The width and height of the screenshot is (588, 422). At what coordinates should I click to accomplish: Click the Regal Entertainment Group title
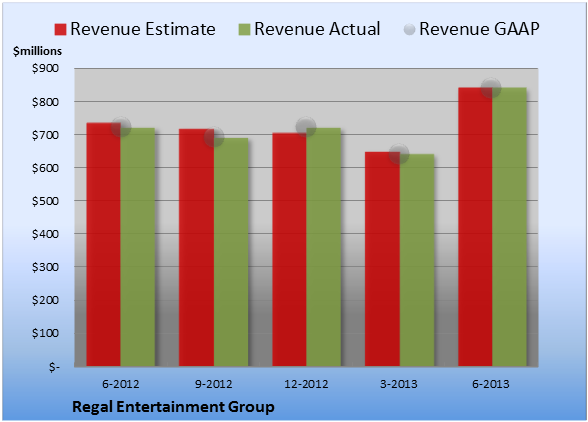173,407
